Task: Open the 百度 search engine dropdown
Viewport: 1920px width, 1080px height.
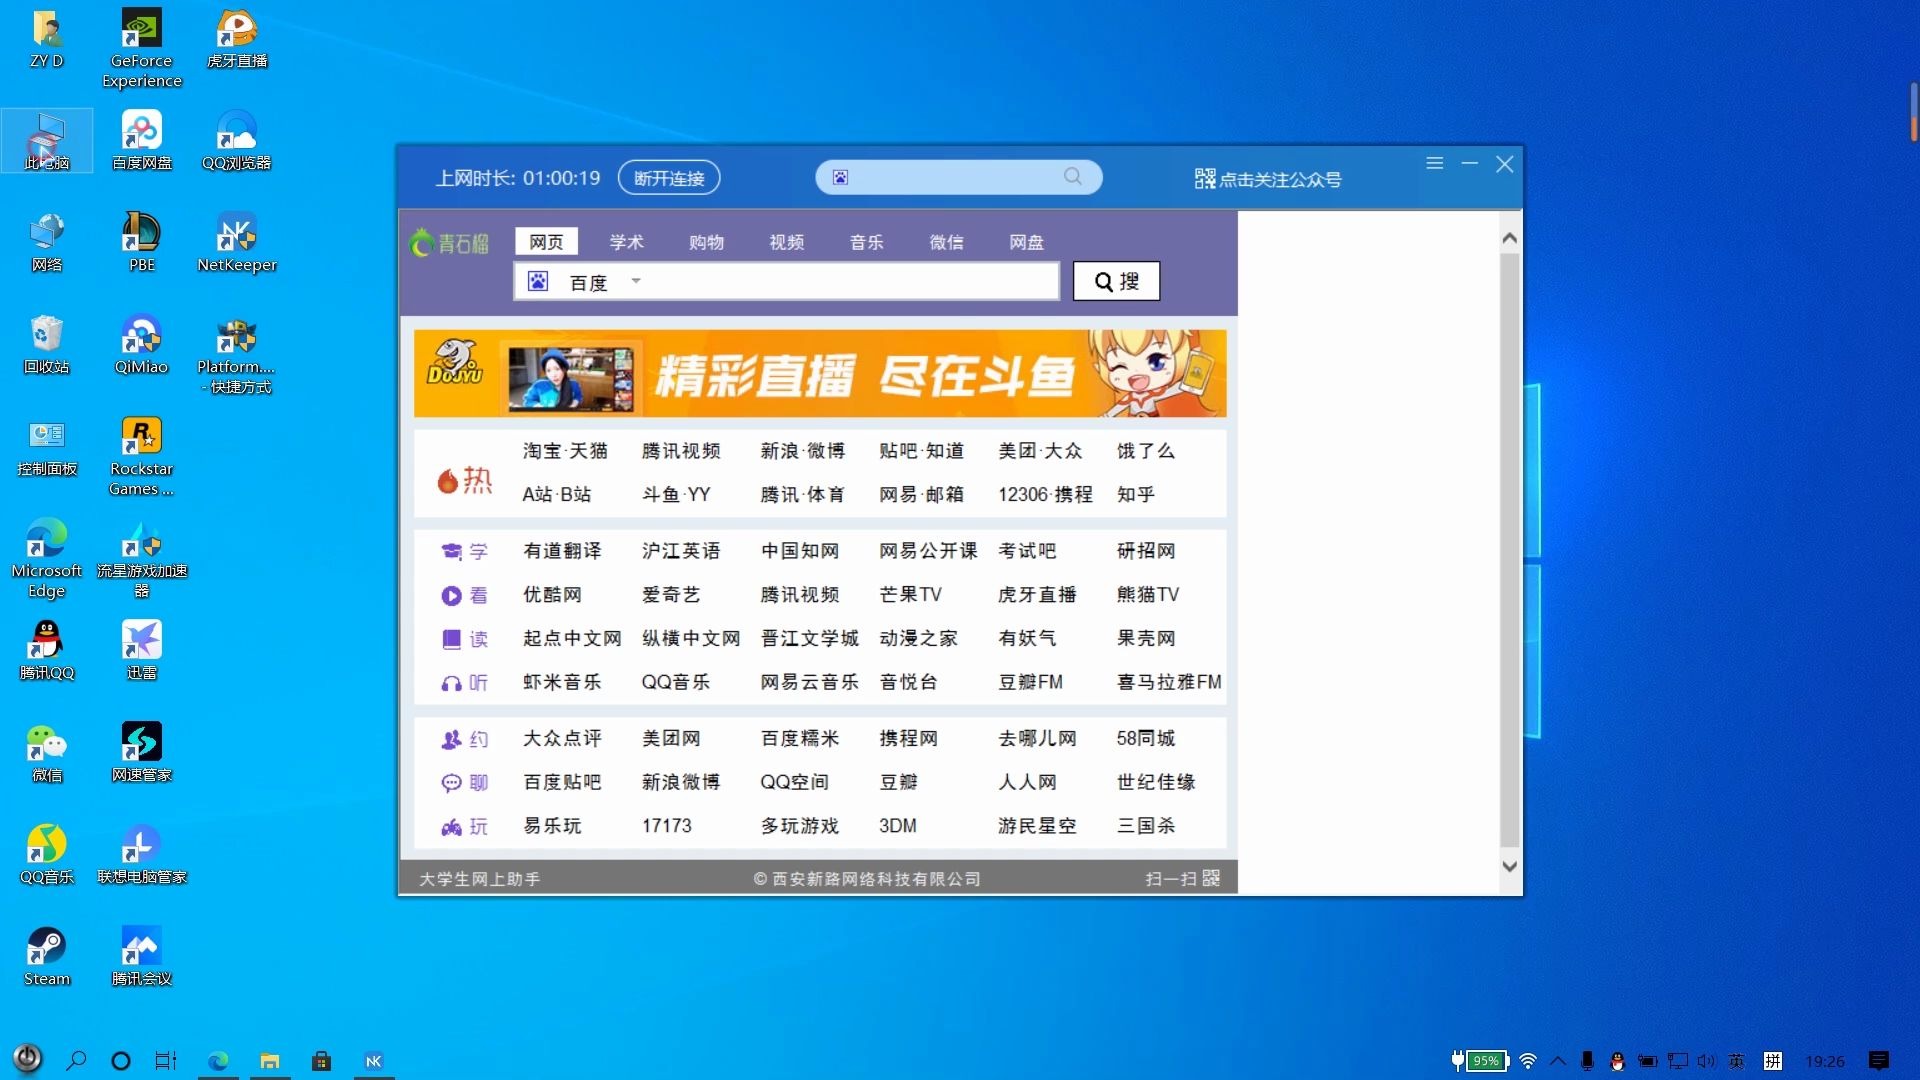Action: point(637,282)
